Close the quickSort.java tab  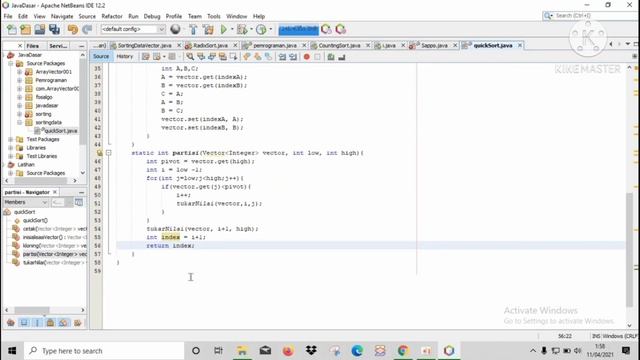[x=520, y=45]
